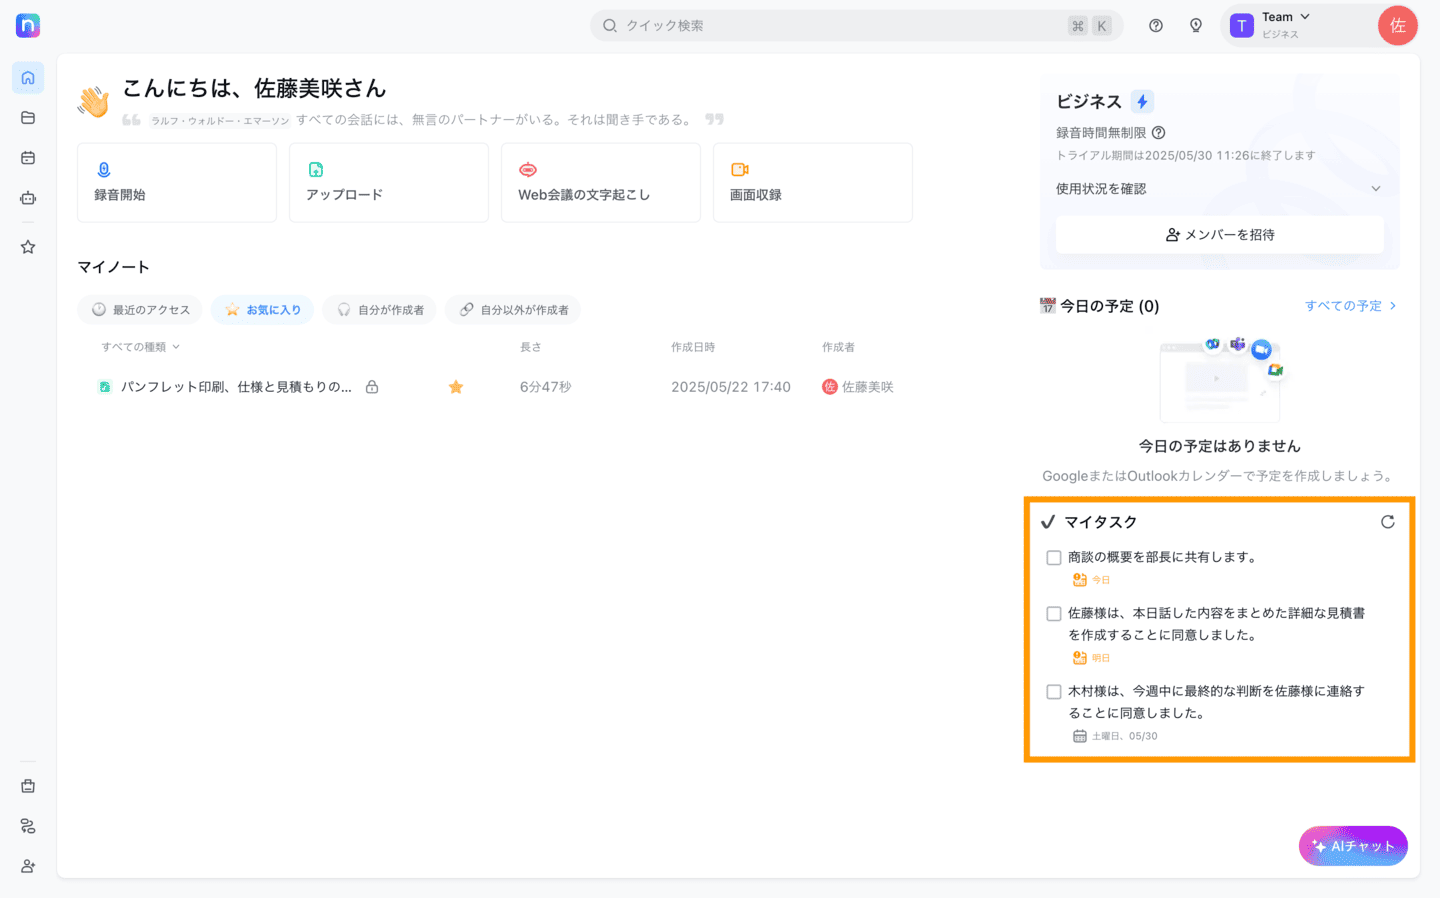Open the calendar icon in sidebar
The image size is (1440, 898).
(28, 158)
